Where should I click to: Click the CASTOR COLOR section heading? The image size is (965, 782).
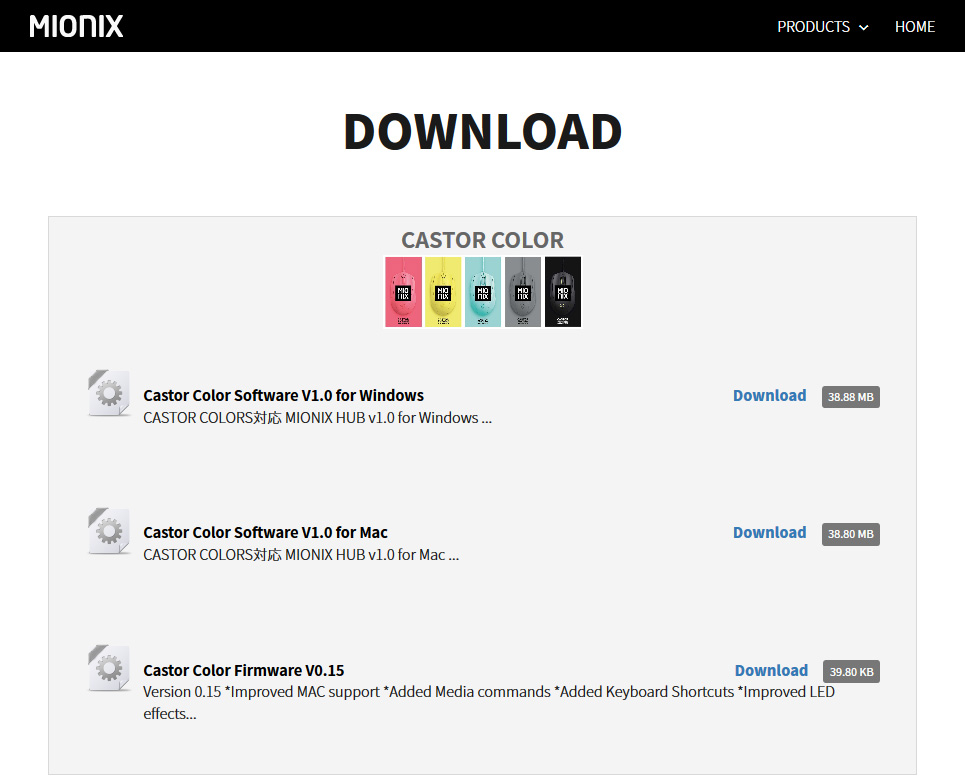pyautogui.click(x=482, y=240)
